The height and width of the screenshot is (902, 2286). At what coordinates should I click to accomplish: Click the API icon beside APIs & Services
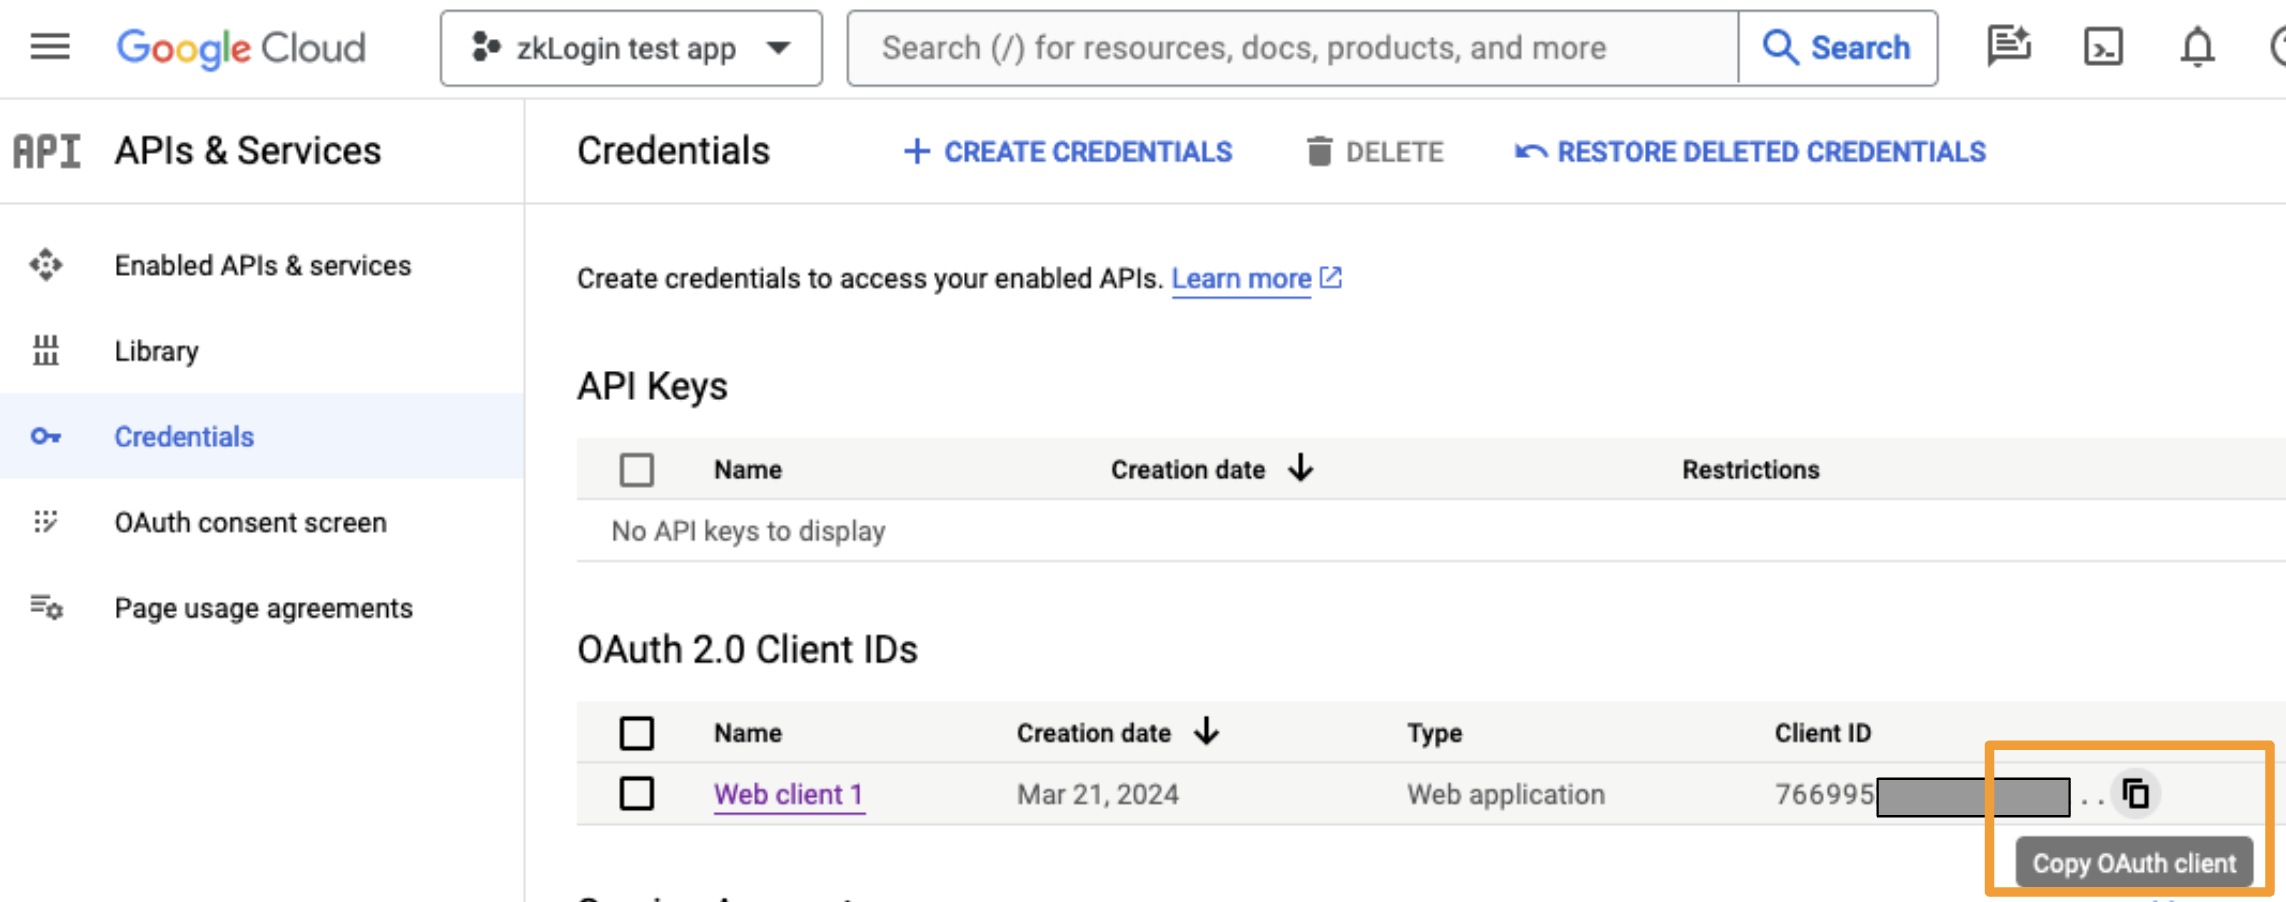pyautogui.click(x=46, y=151)
